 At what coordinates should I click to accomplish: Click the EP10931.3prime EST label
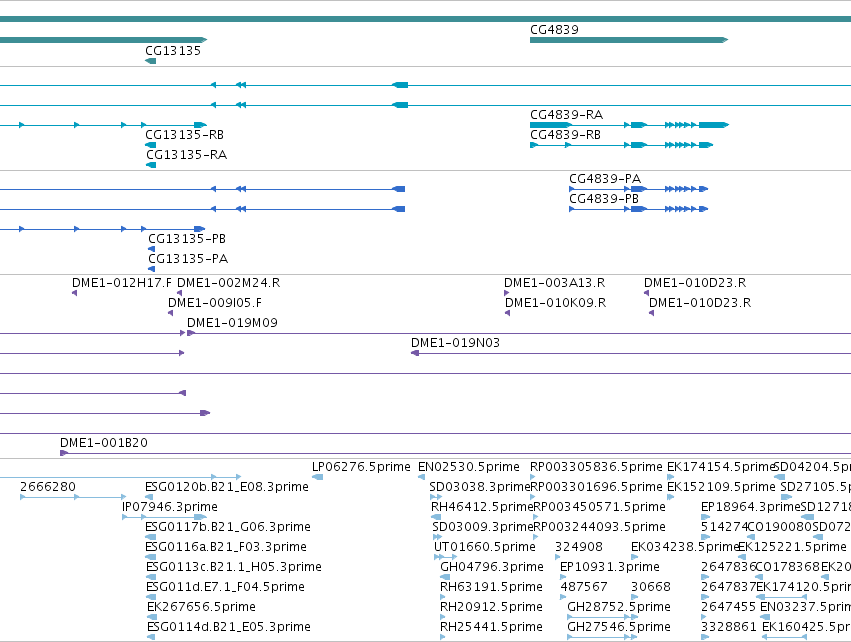click(609, 568)
